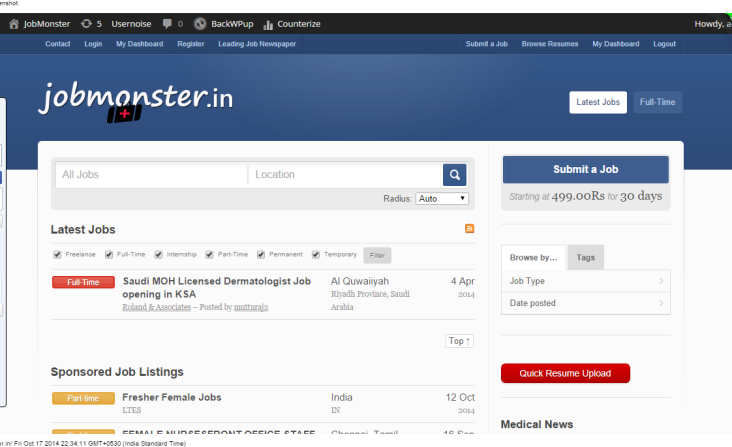Open the orange RSS feed icon
Image resolution: width=732 pixels, height=447 pixels.
click(470, 229)
